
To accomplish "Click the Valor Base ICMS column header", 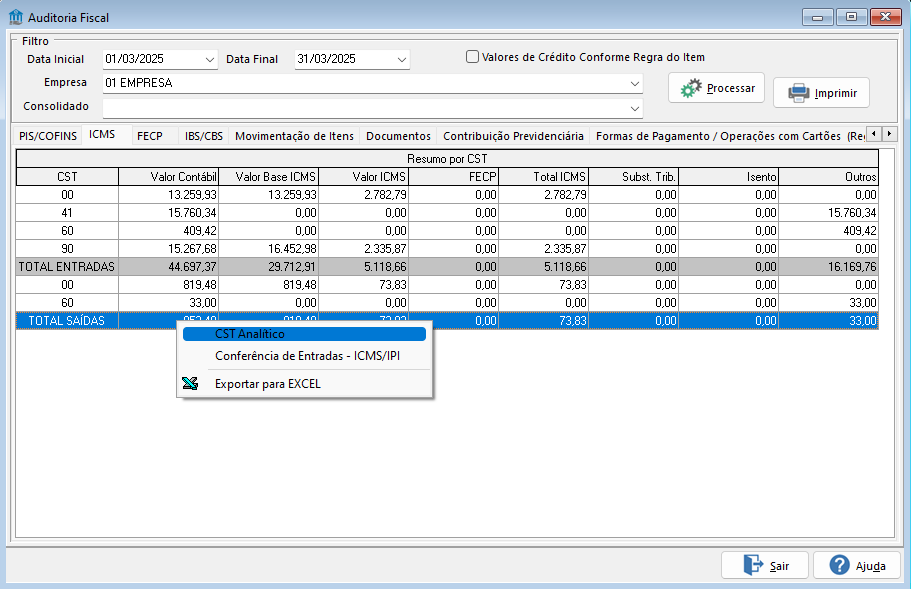I will [x=268, y=177].
